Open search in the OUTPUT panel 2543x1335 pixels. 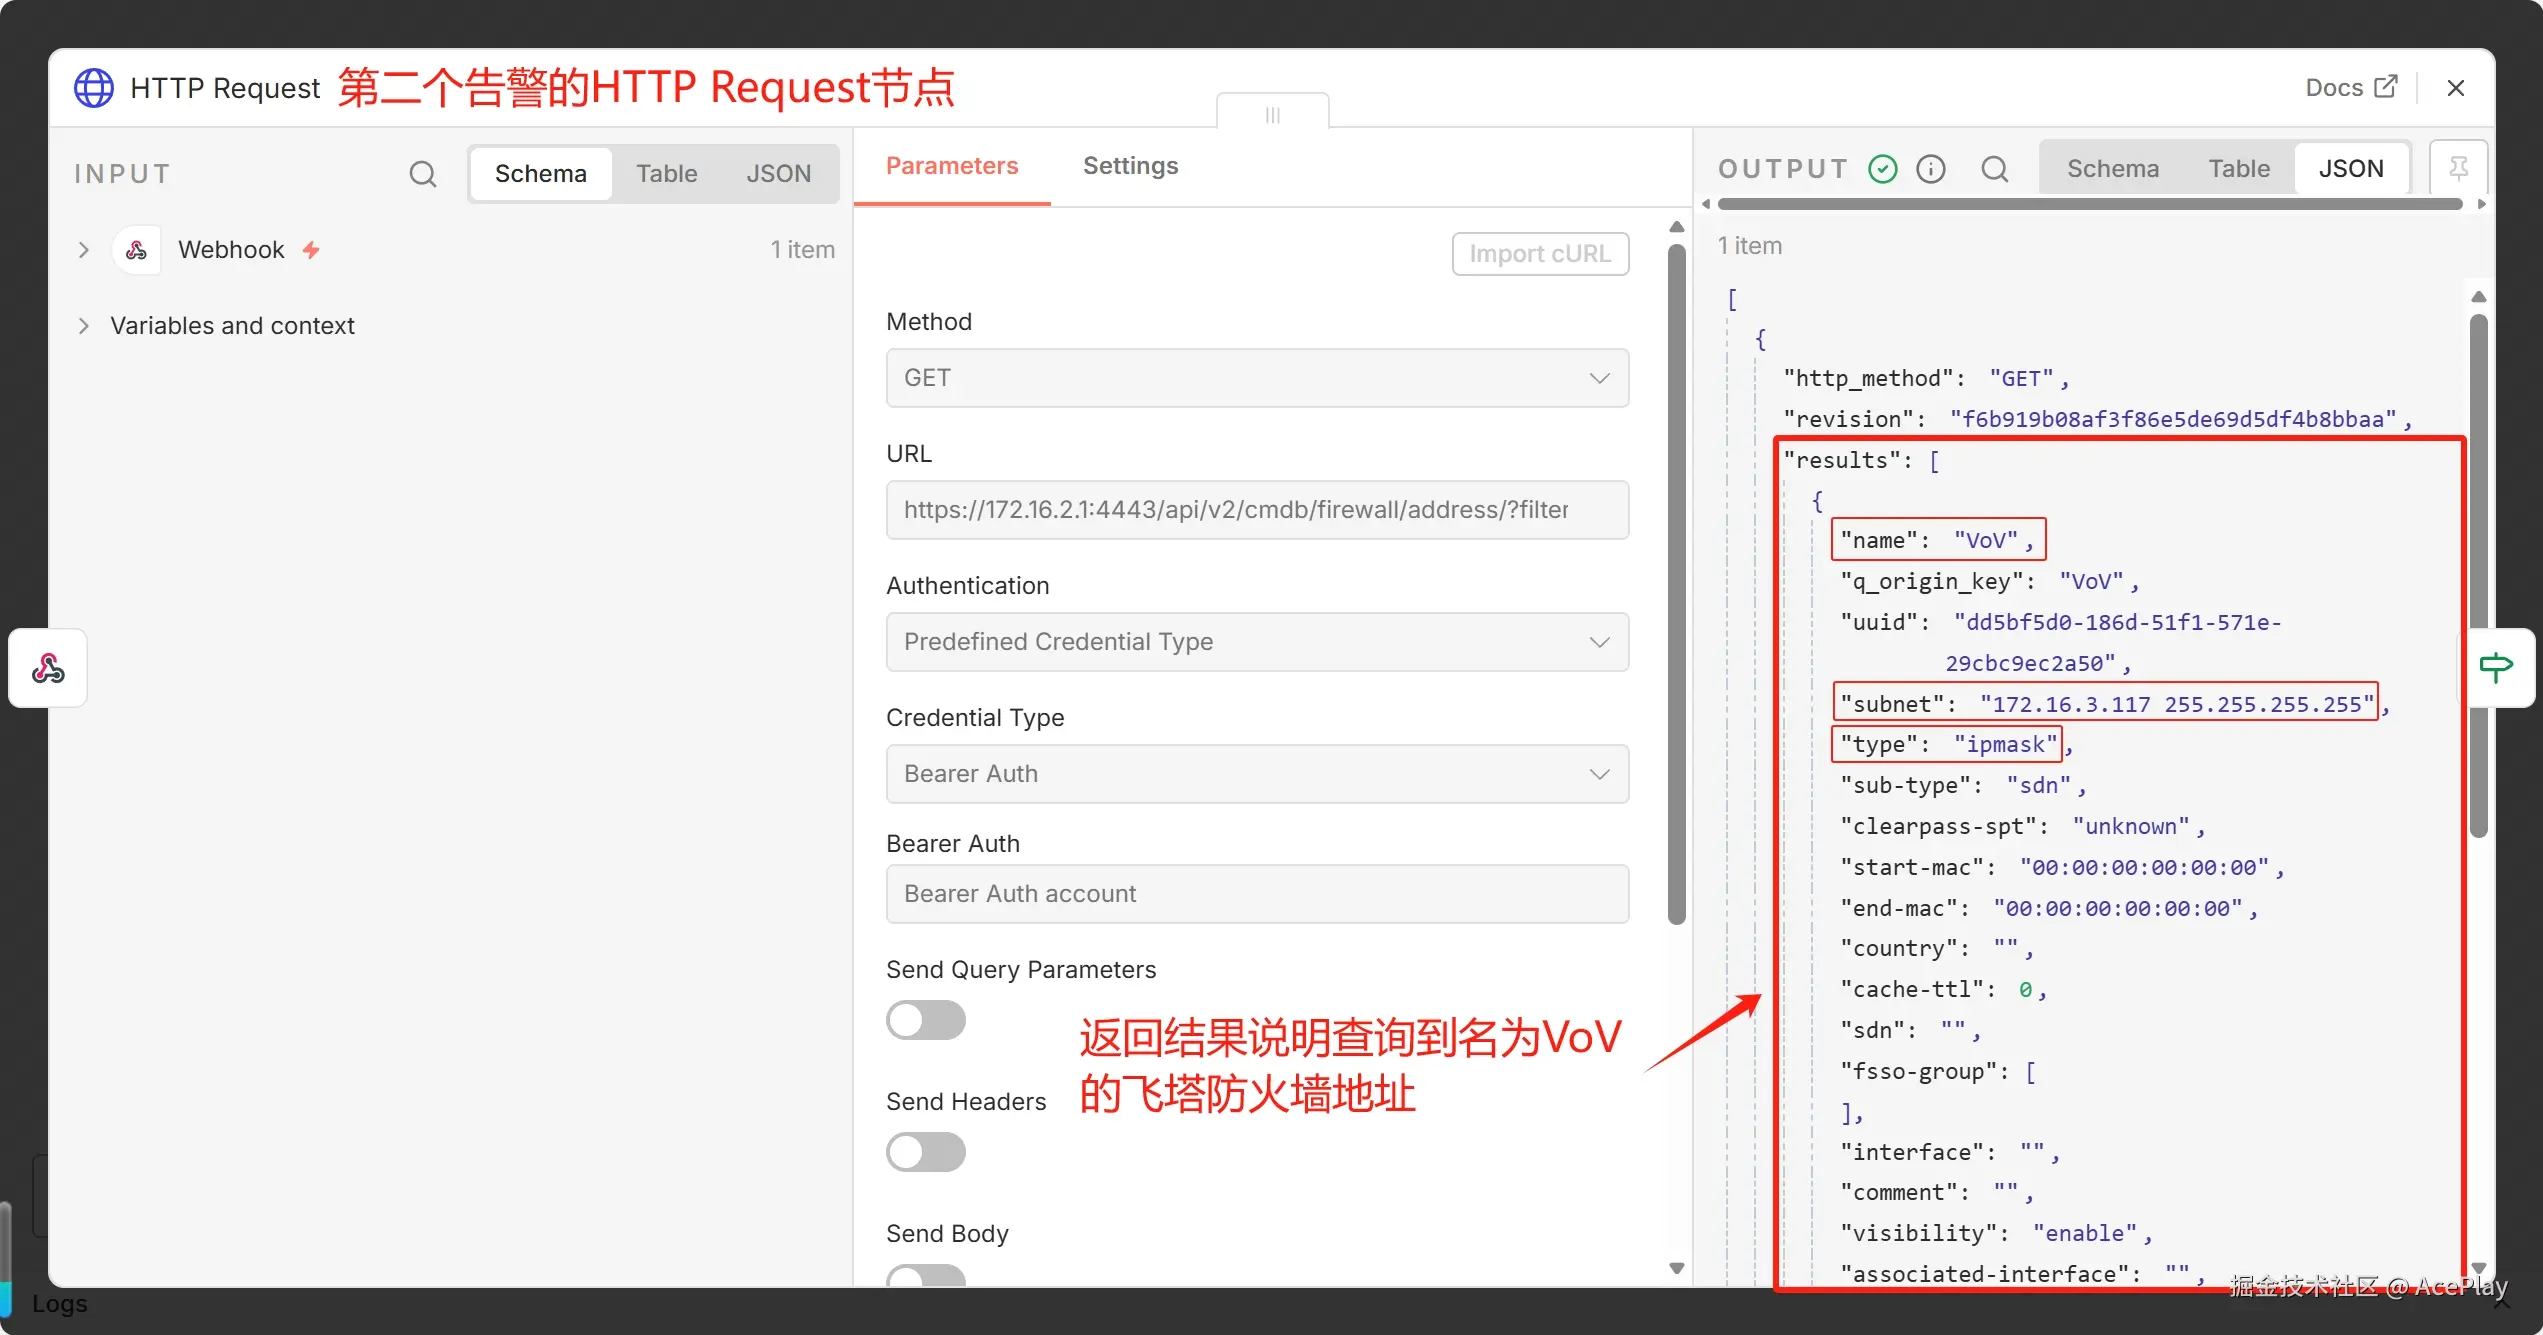(1995, 168)
